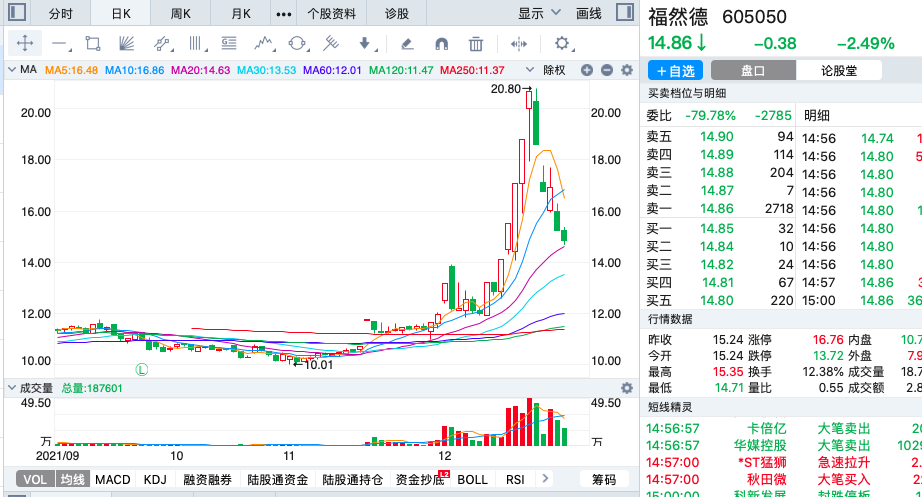Open 诊股 stock diagnosis tab
Screen dimensions: 922x497
tap(396, 14)
